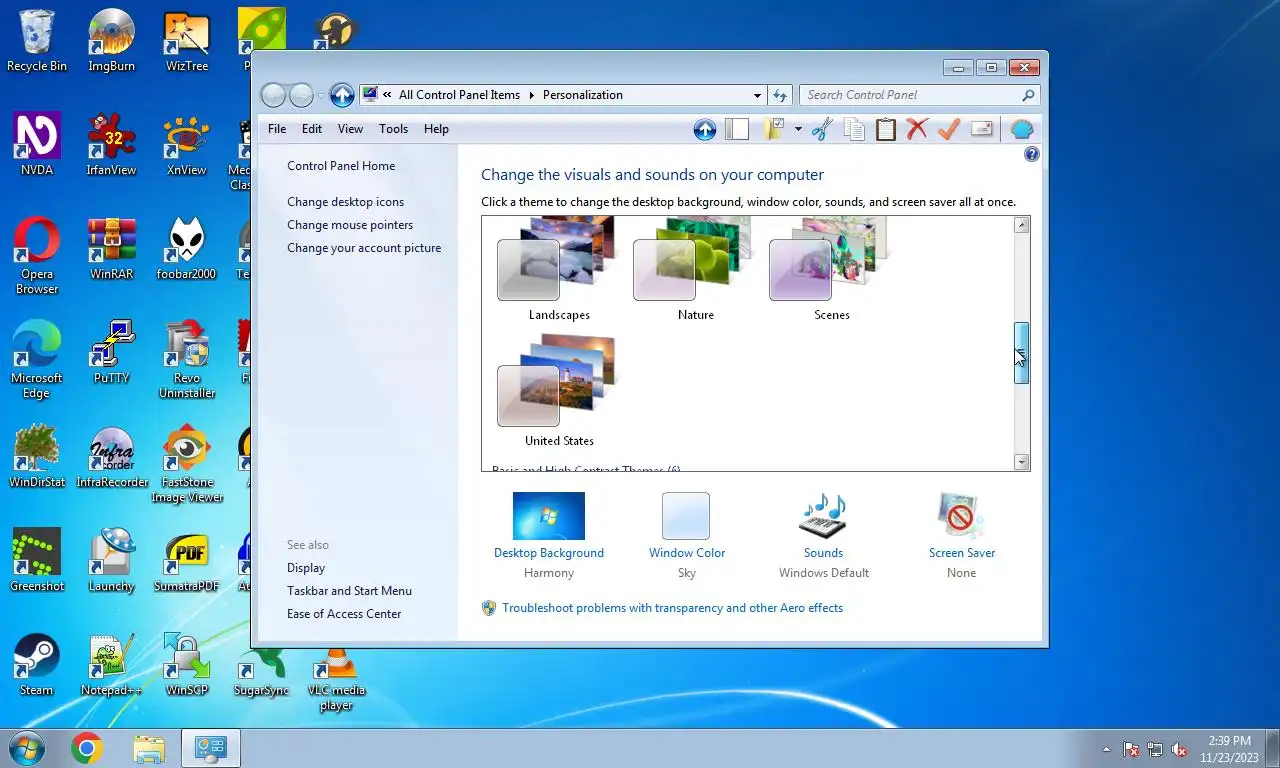The width and height of the screenshot is (1280, 768).
Task: Open NVDA desktop shortcut
Action: (37, 145)
